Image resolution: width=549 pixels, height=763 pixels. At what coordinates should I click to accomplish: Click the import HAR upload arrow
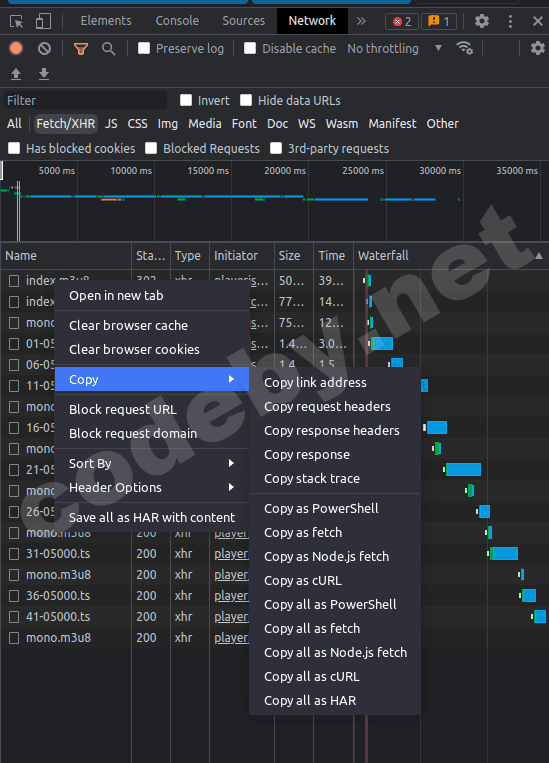point(16,73)
